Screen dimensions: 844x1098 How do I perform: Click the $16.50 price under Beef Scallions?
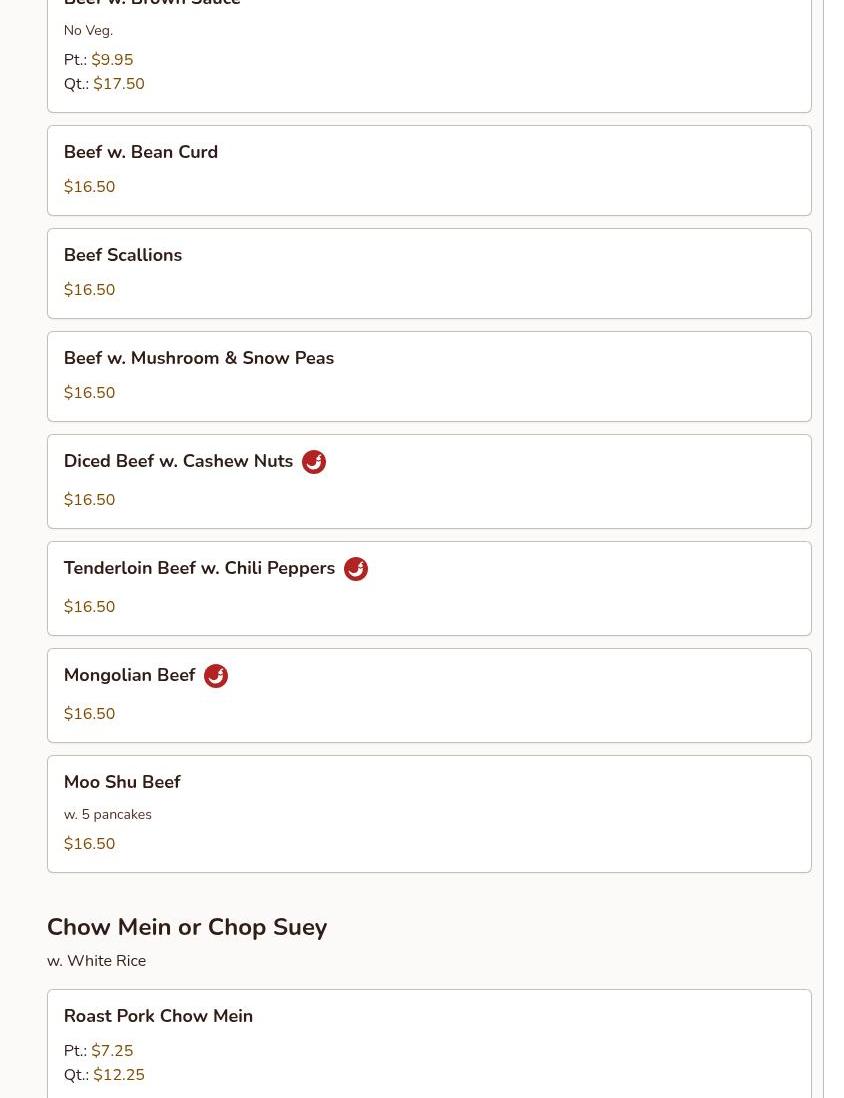(x=89, y=290)
